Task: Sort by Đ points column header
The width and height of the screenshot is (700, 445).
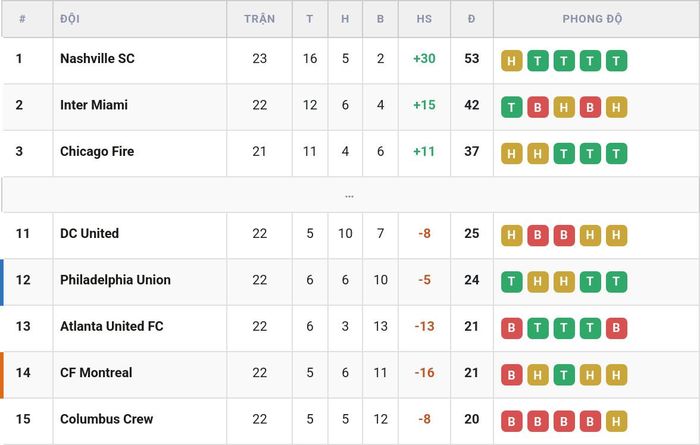Action: 471,19
